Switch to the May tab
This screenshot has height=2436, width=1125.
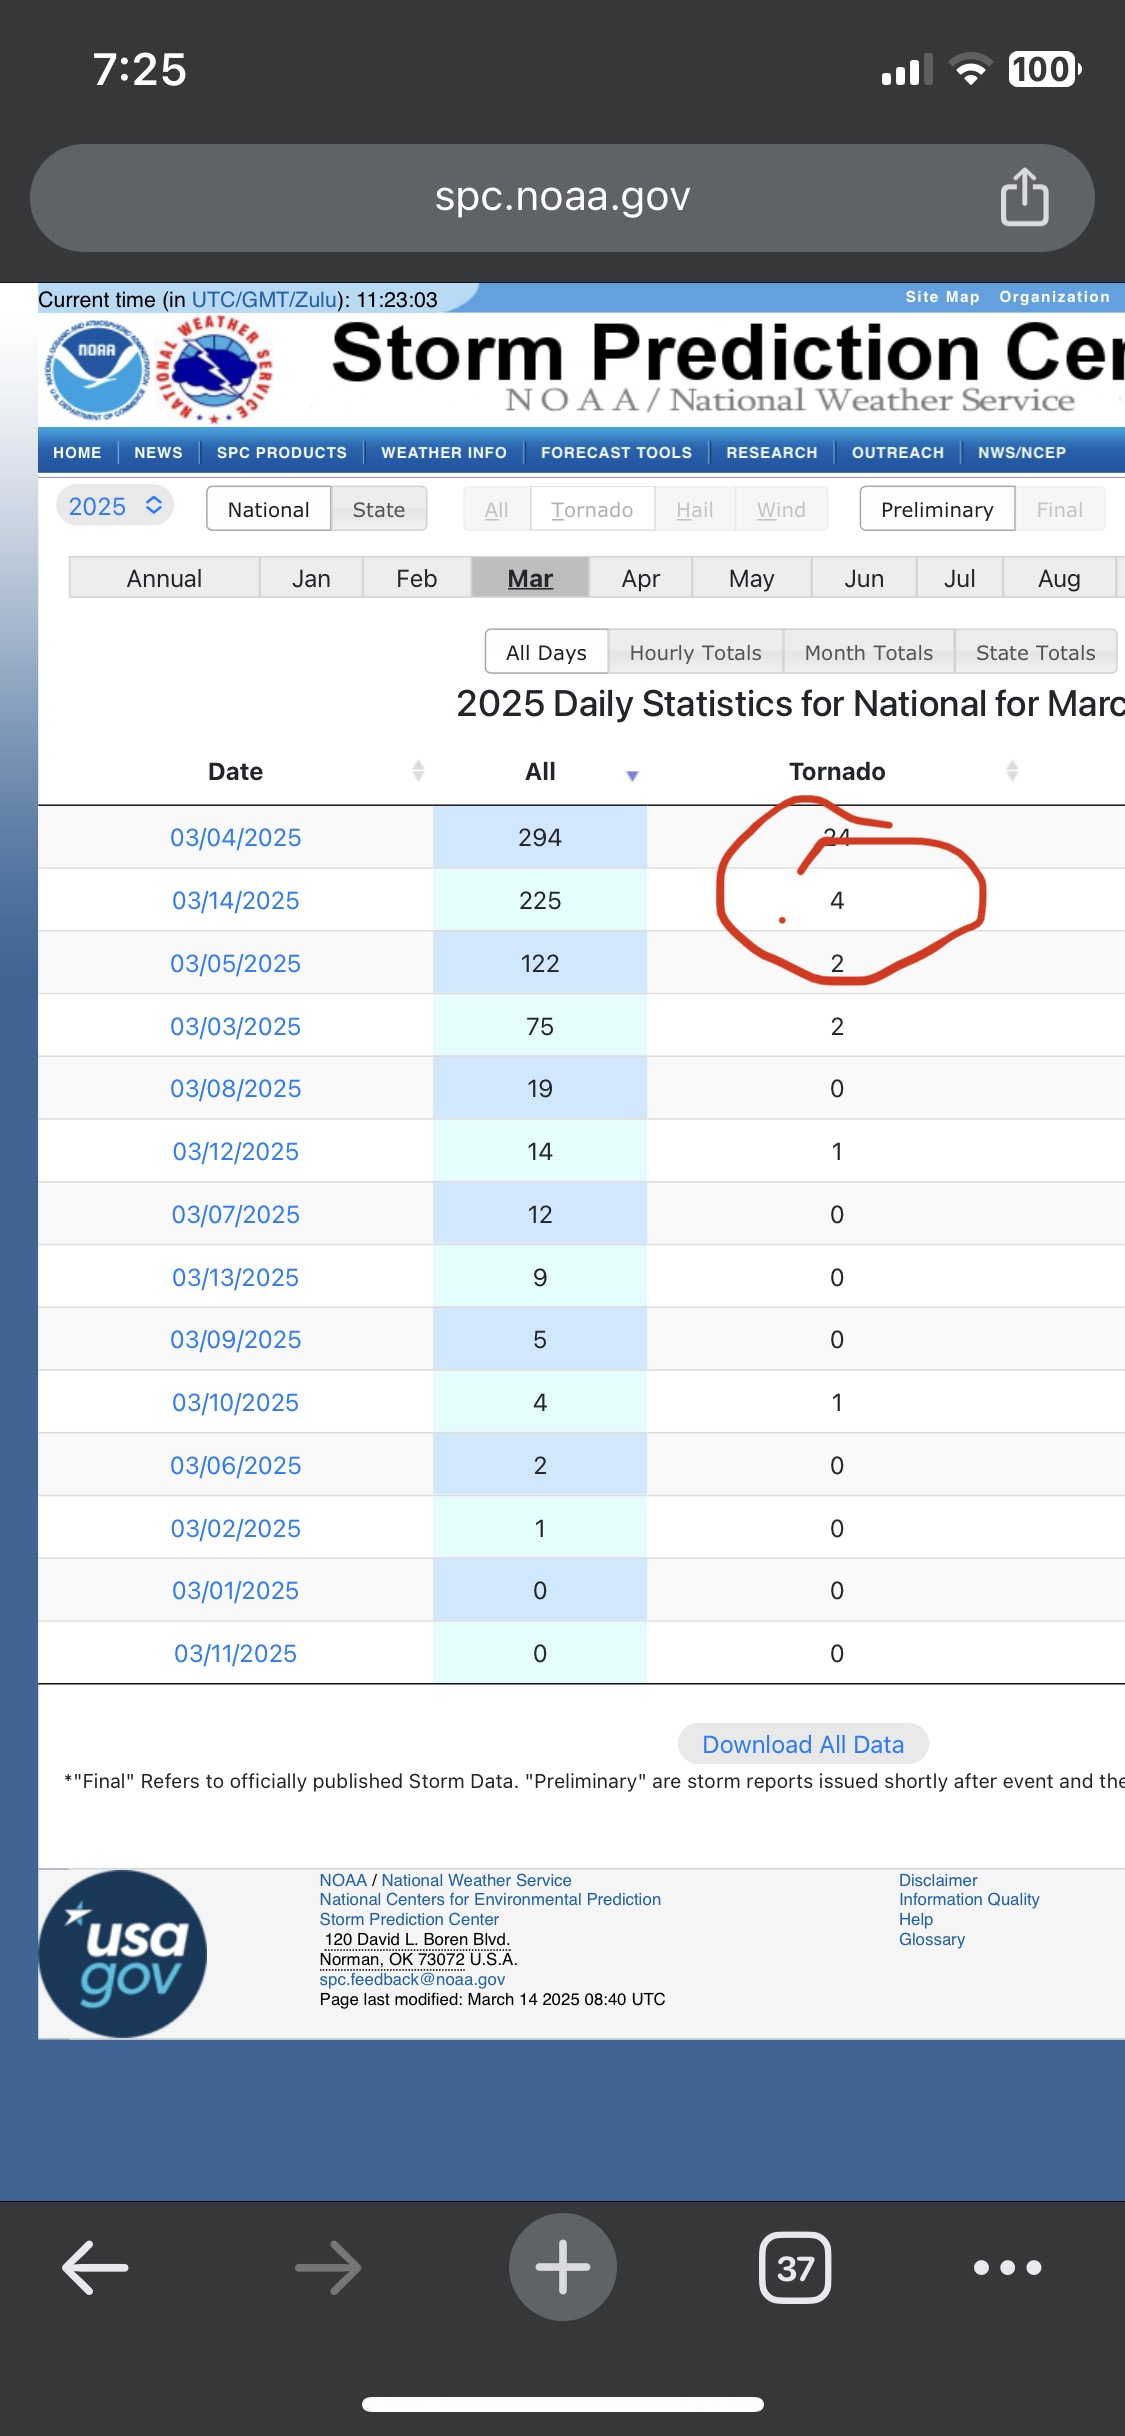point(751,578)
